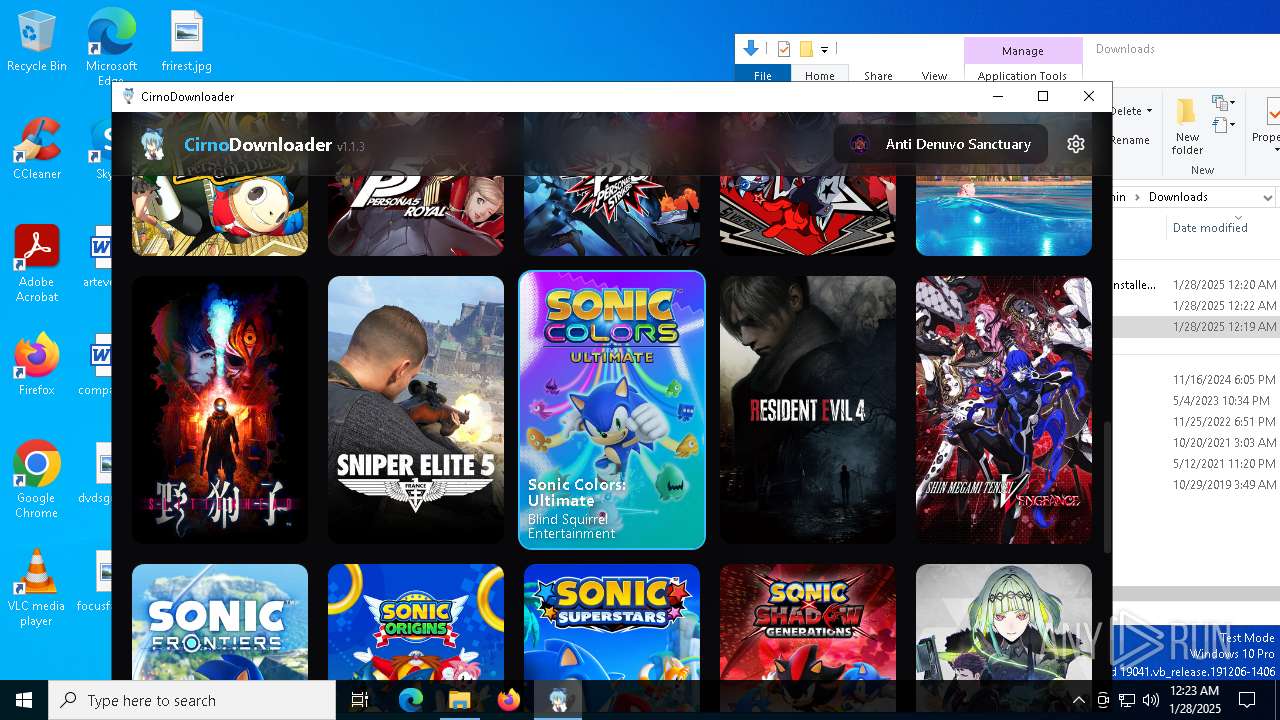Image resolution: width=1280 pixels, height=720 pixels.
Task: Open the Slitterhead game card
Action: (220, 410)
